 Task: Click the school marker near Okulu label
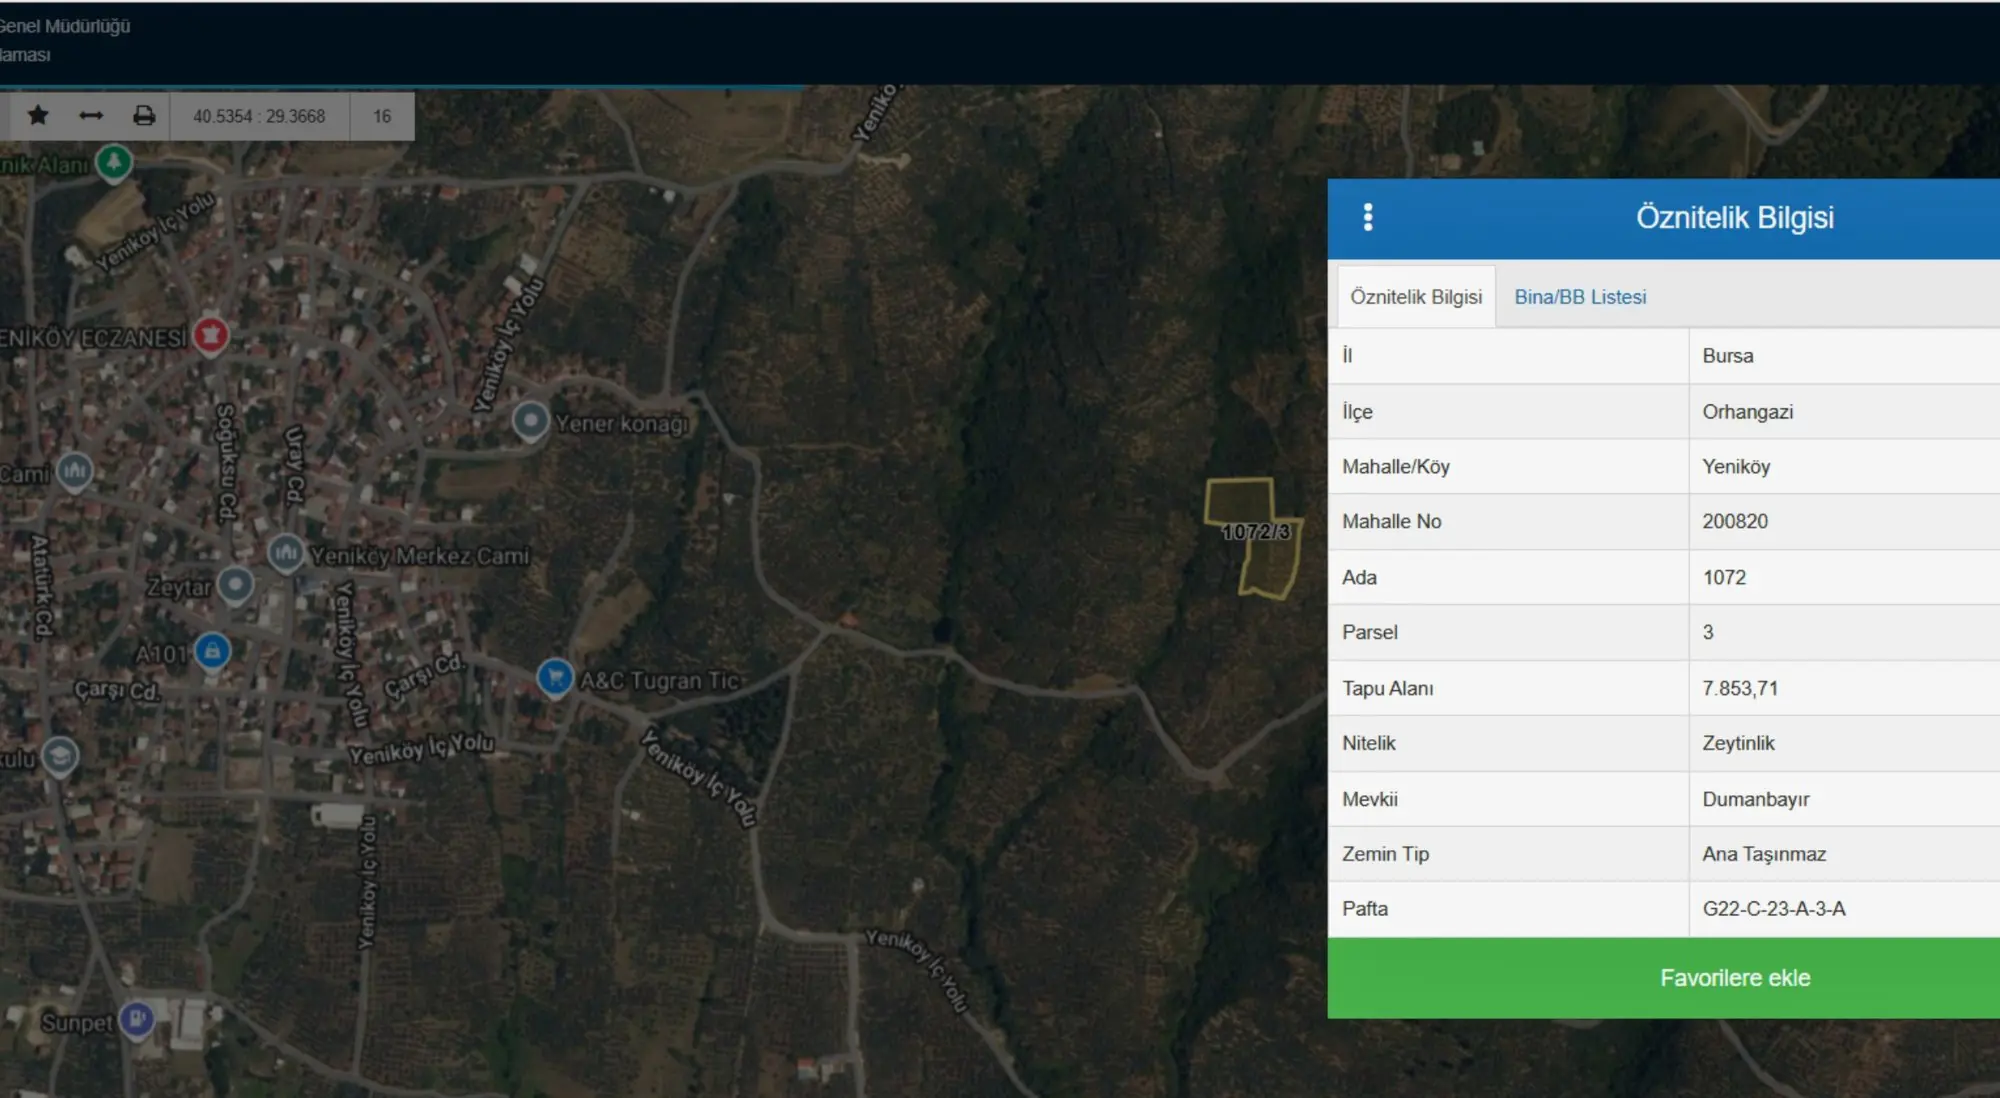[x=60, y=756]
